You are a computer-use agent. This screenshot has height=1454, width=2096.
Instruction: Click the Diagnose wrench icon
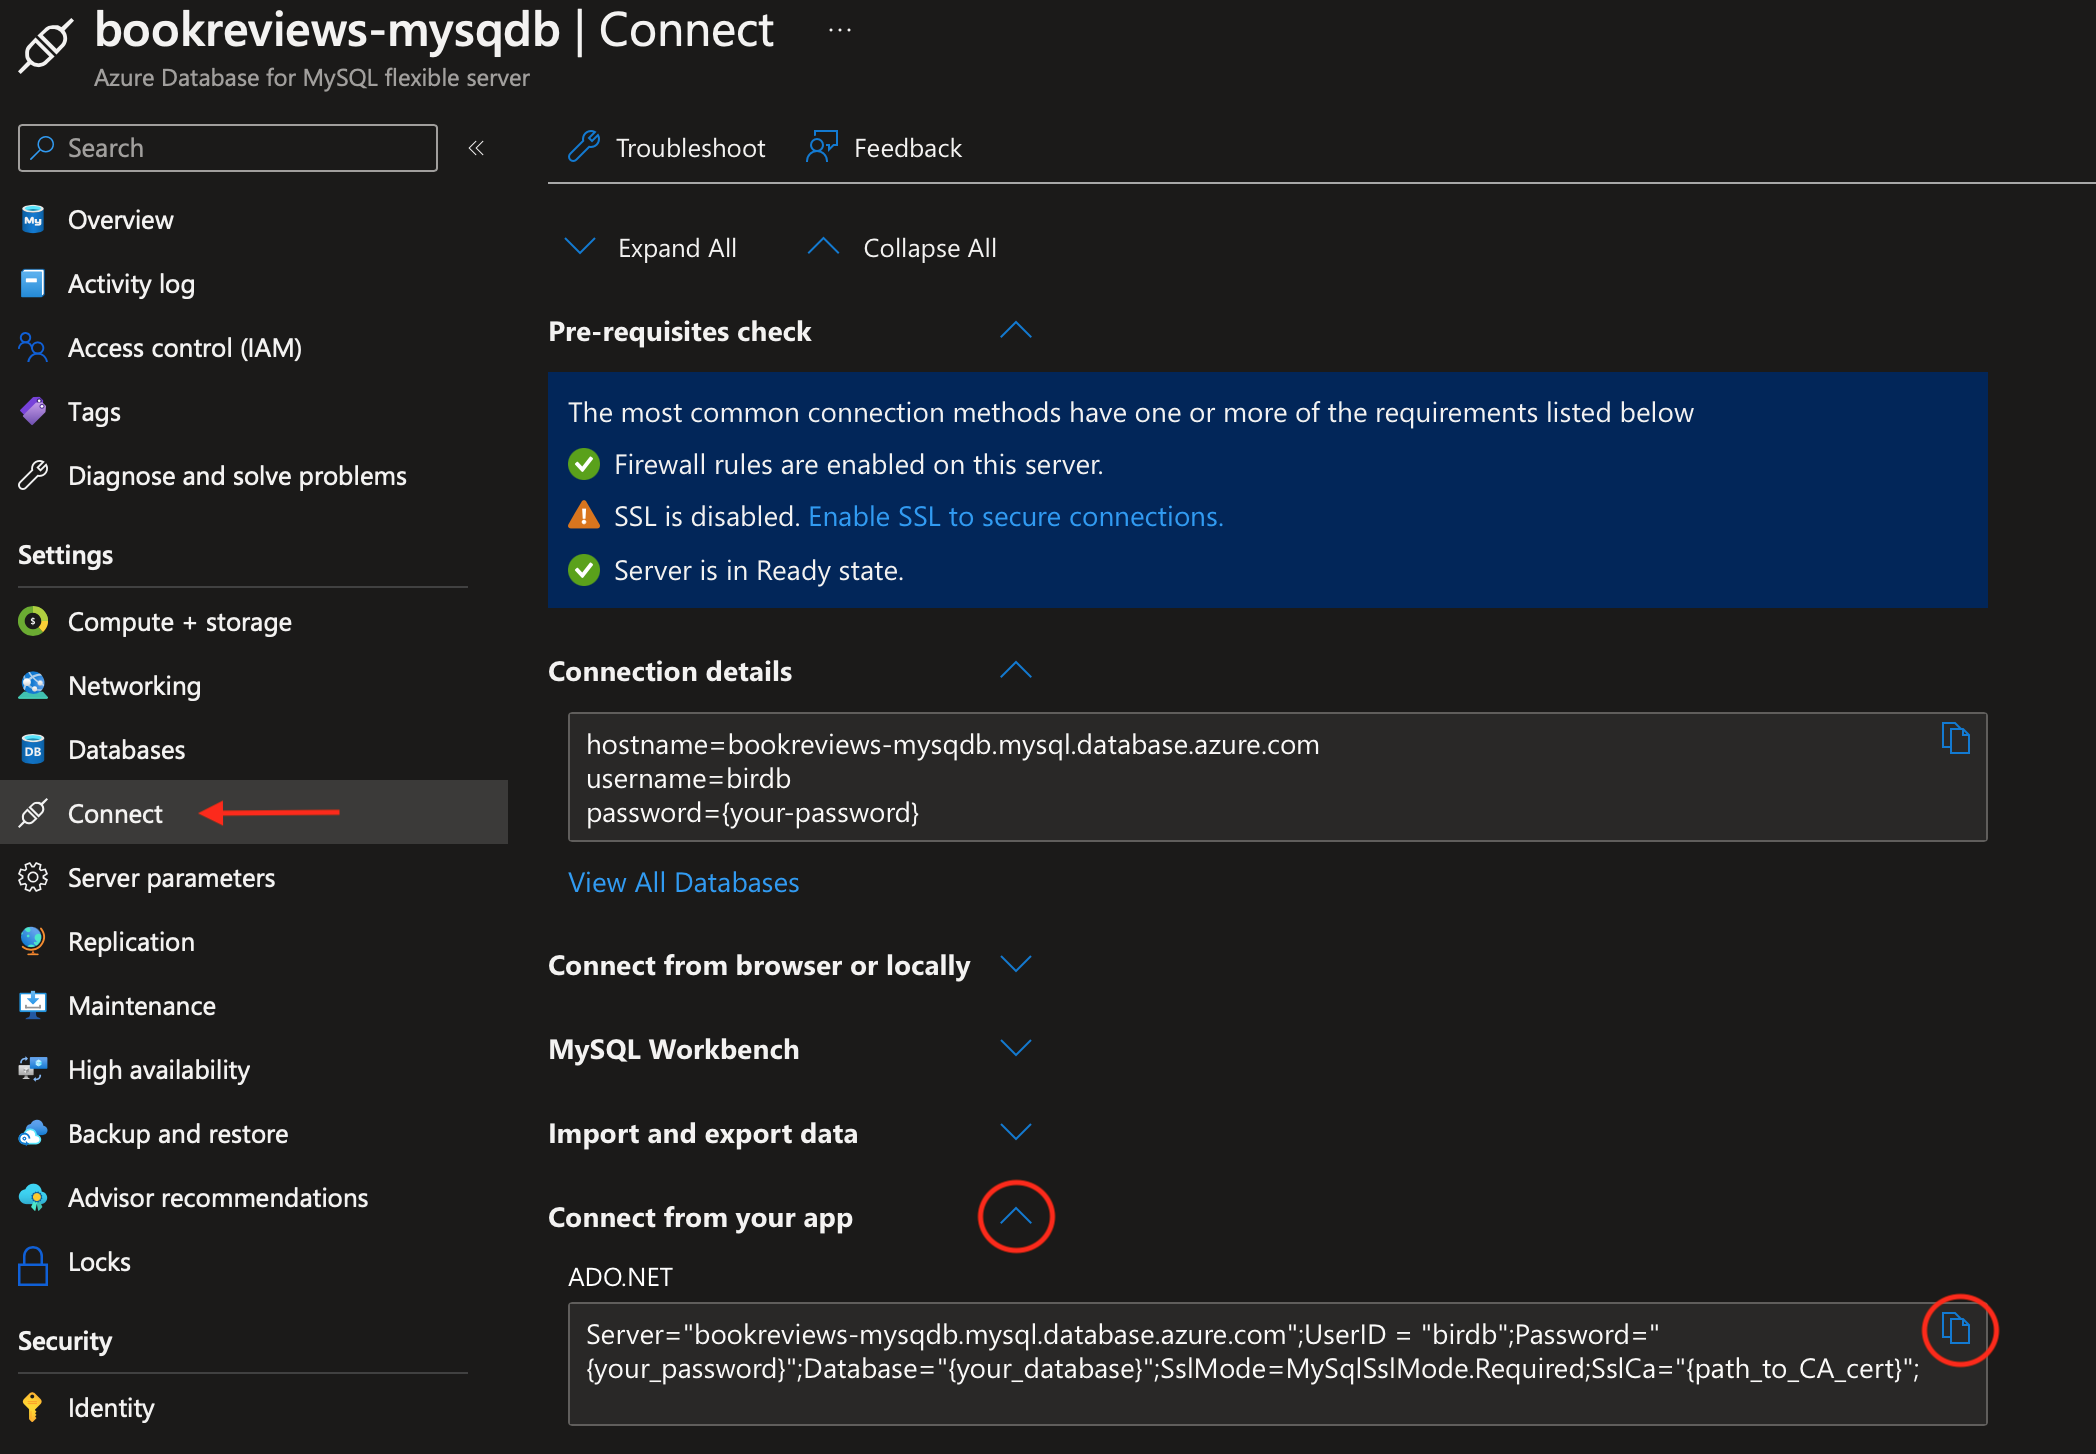[33, 475]
